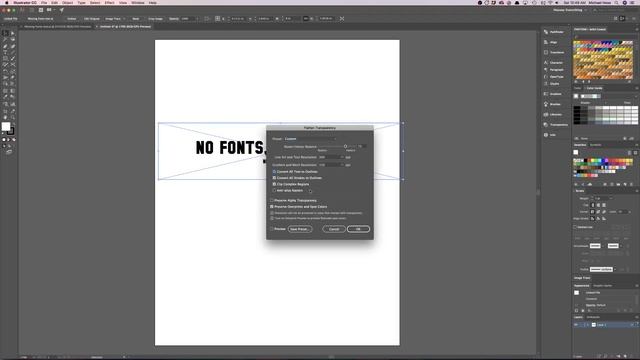
Task: Enable Preserve Alpha Transparency
Action: 272,200
